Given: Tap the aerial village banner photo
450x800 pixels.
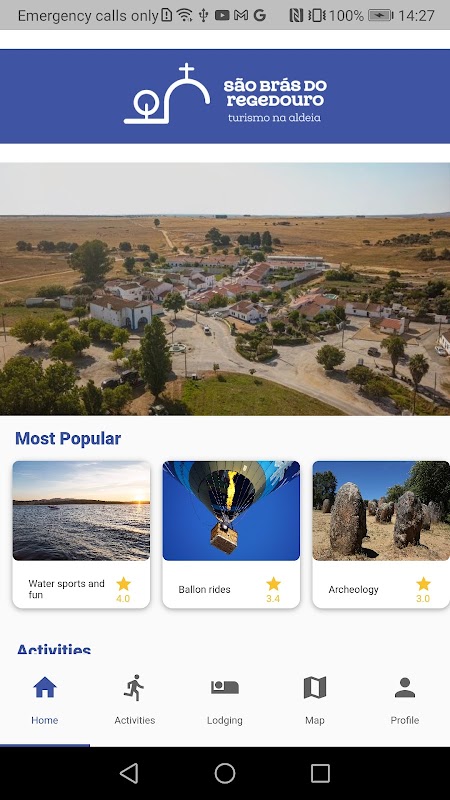Looking at the screenshot, I should (225, 289).
